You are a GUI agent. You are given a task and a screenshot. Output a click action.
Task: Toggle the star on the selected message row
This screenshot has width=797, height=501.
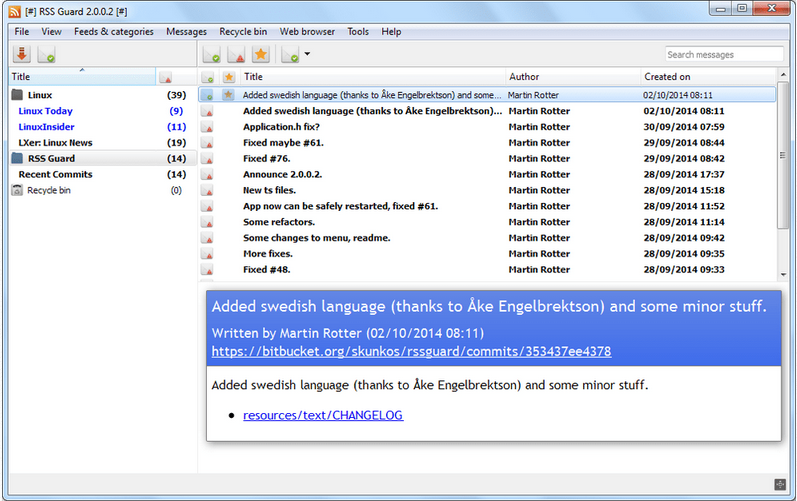coord(228,95)
